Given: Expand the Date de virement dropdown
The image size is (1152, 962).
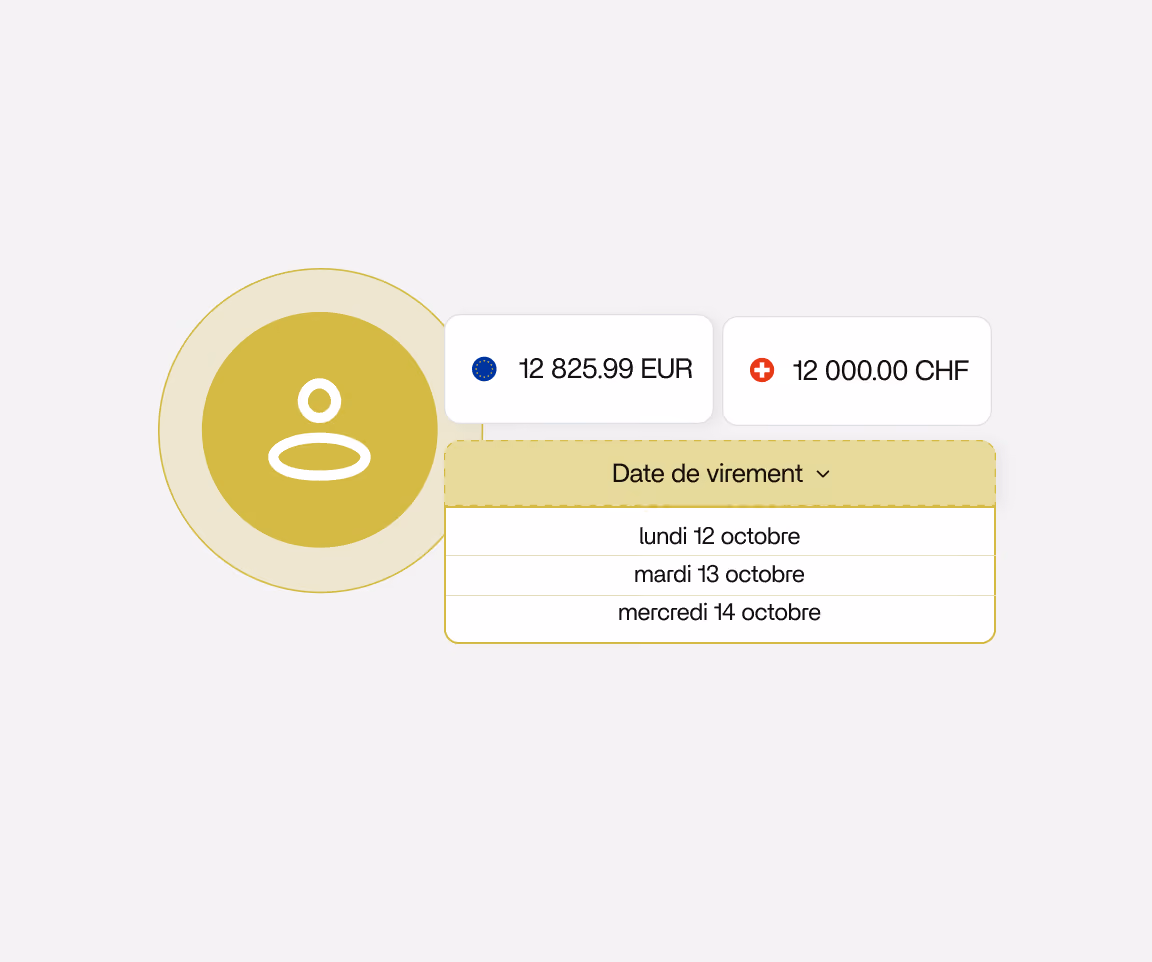Looking at the screenshot, I should 720,473.
